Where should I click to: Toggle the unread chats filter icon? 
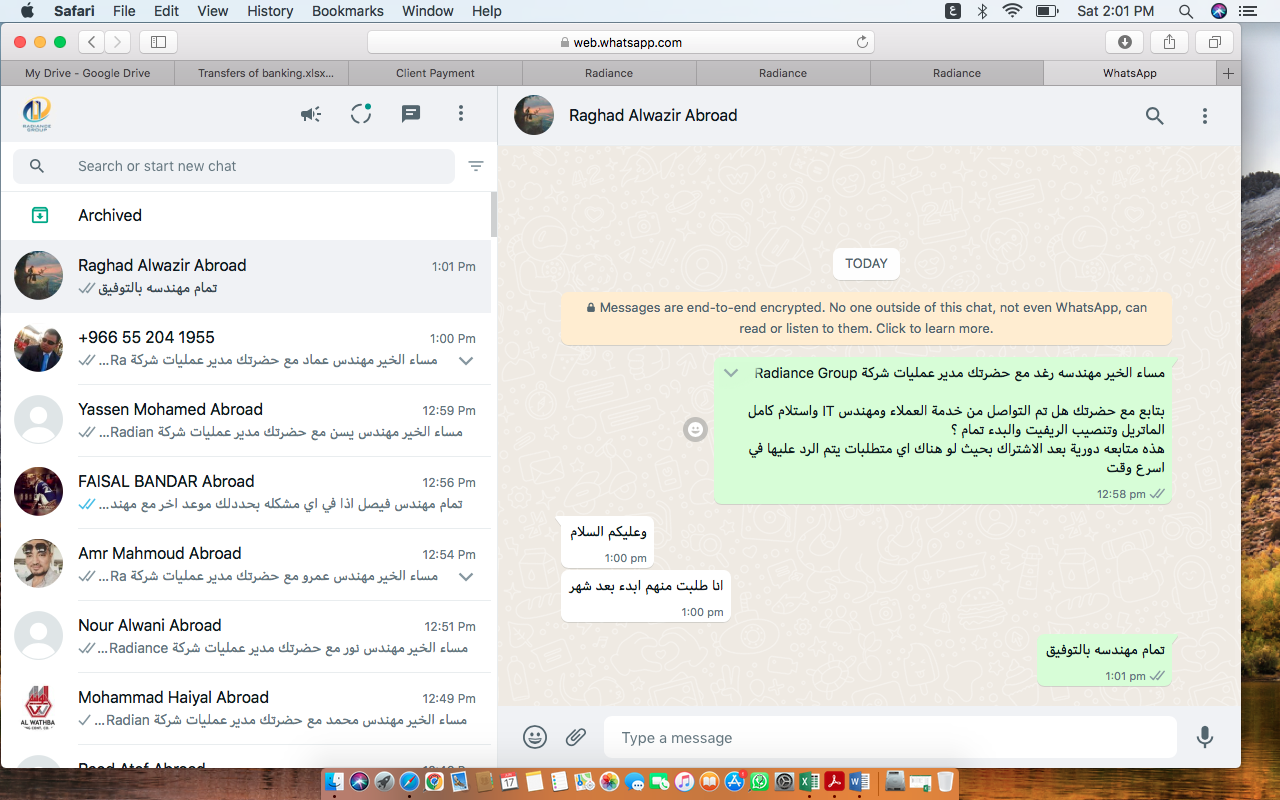(x=476, y=166)
